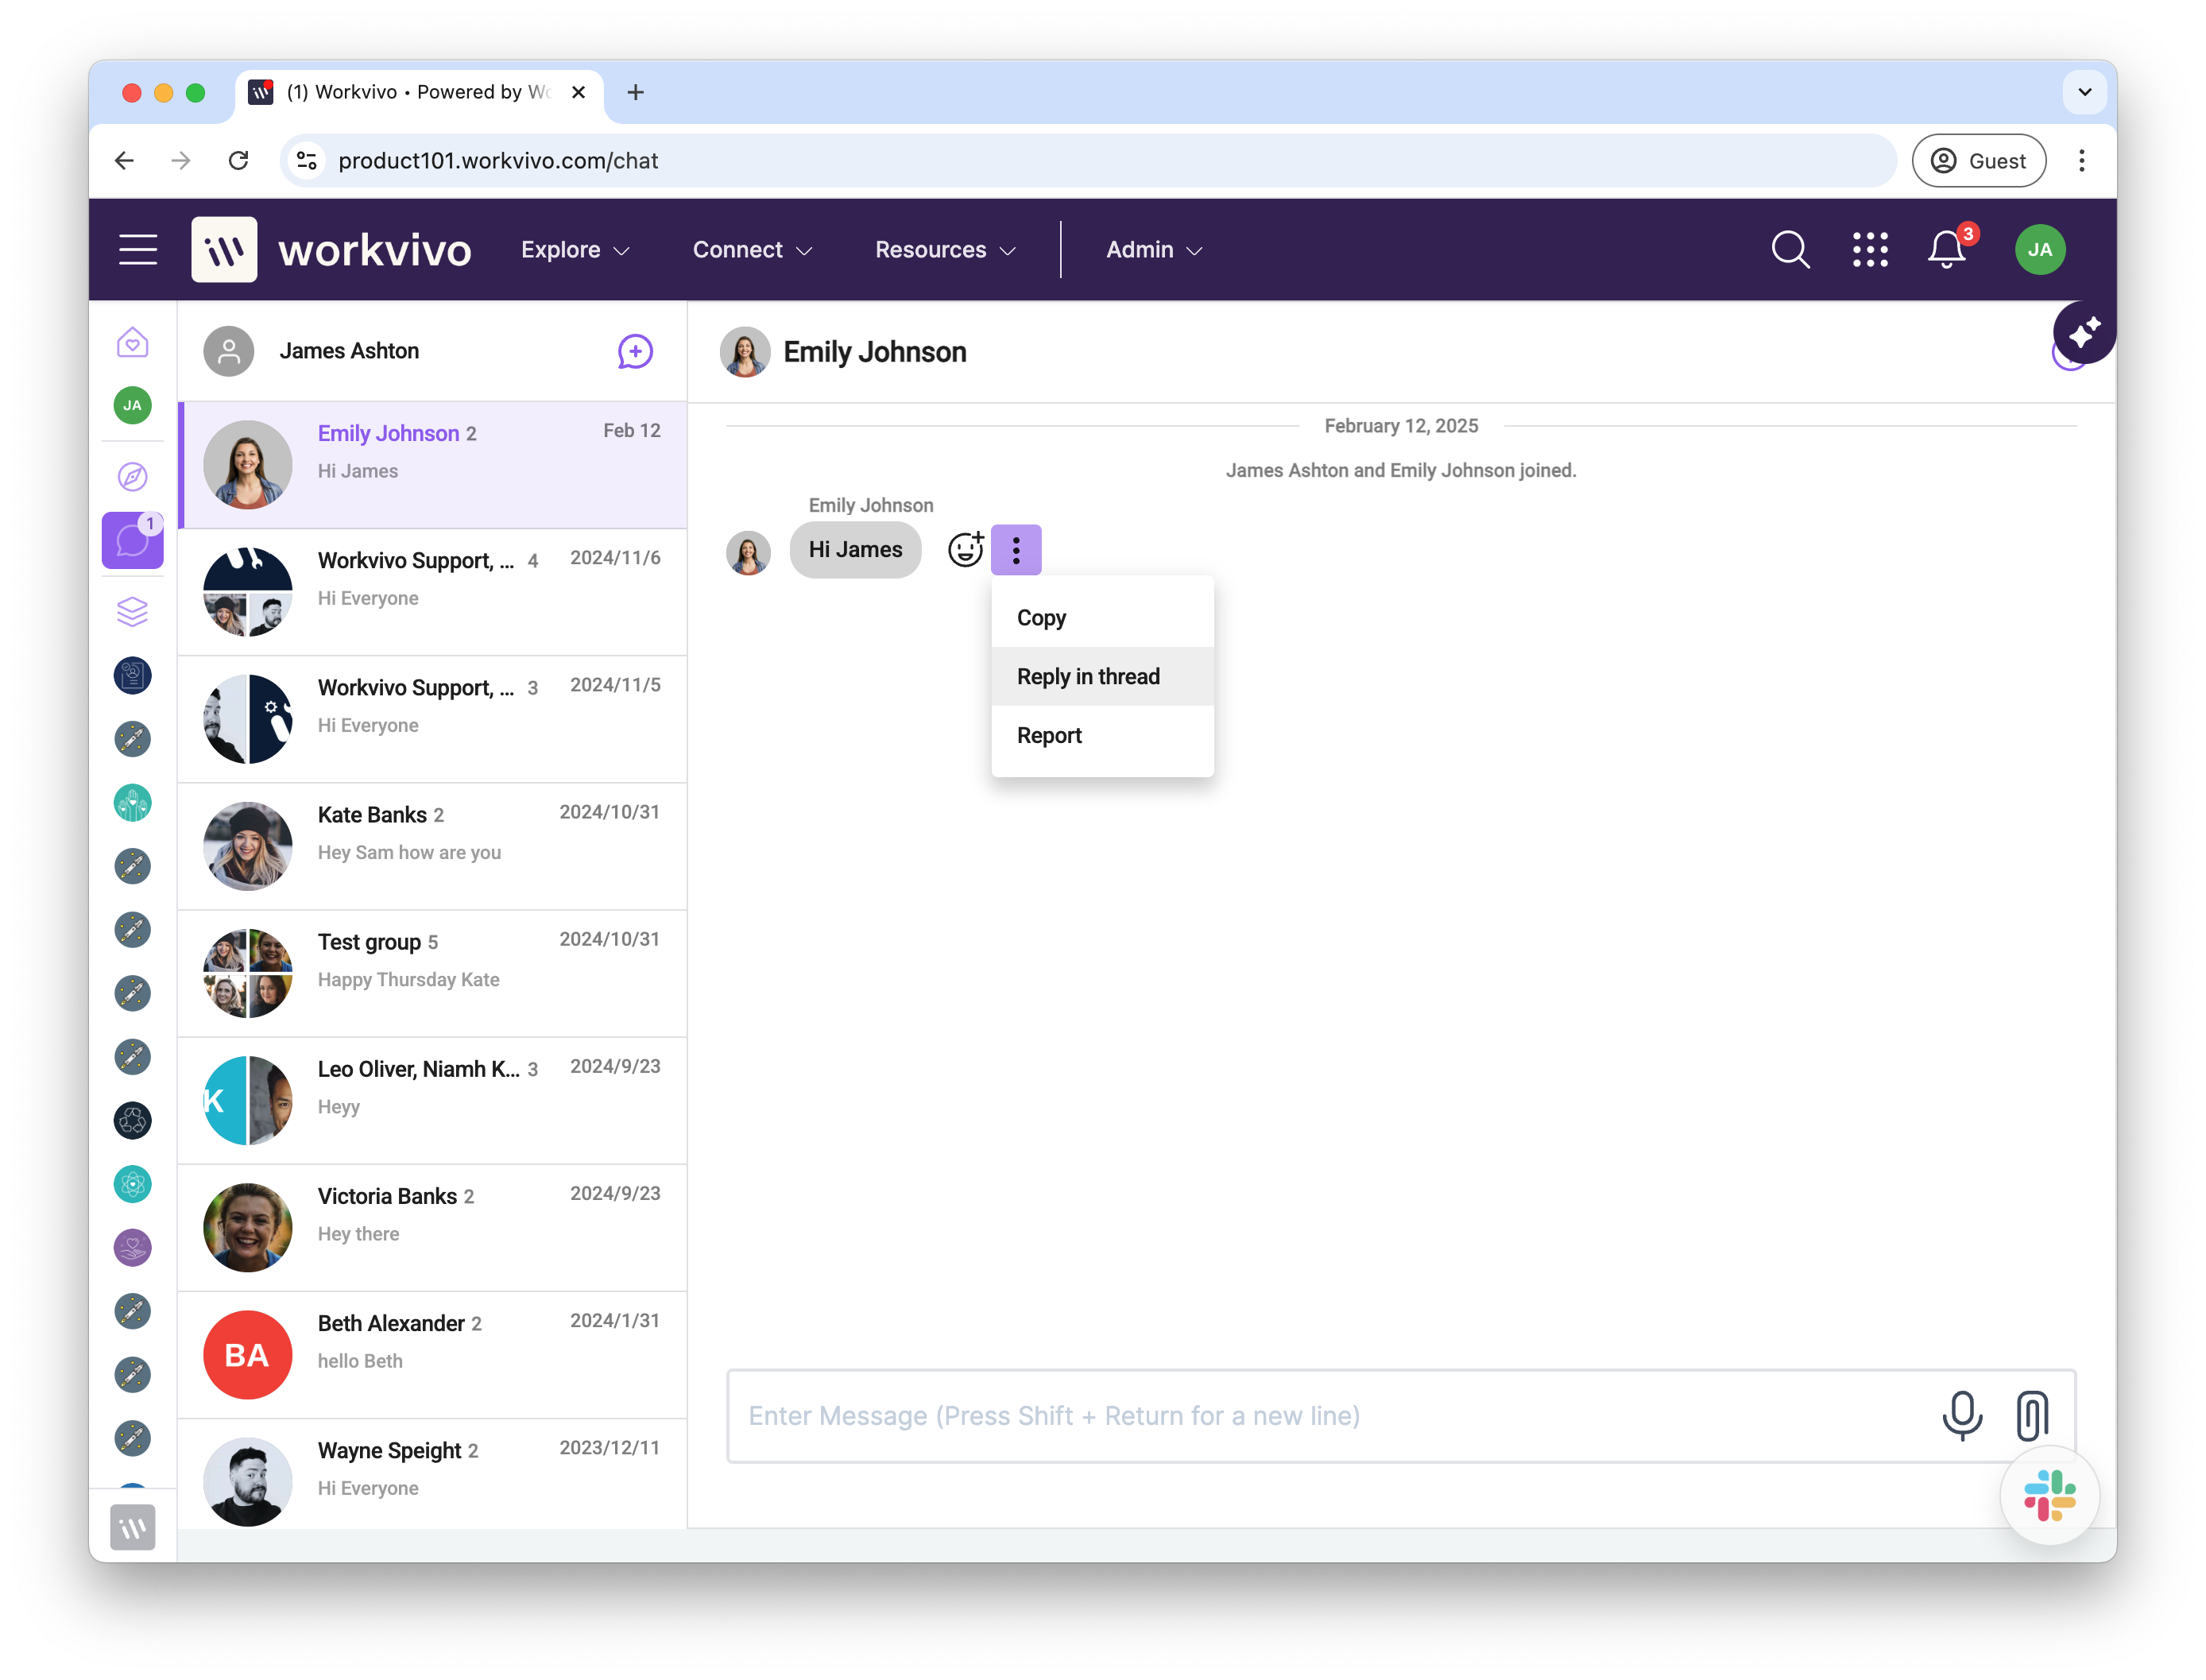Click the three-dot message options button
This screenshot has height=1680, width=2206.
click(1016, 550)
